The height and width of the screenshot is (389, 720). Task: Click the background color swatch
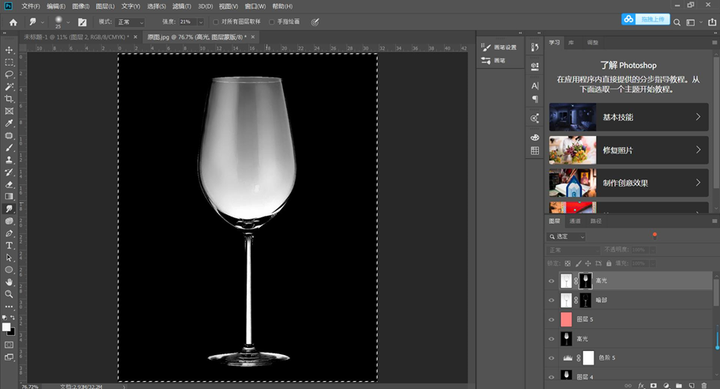point(11,332)
